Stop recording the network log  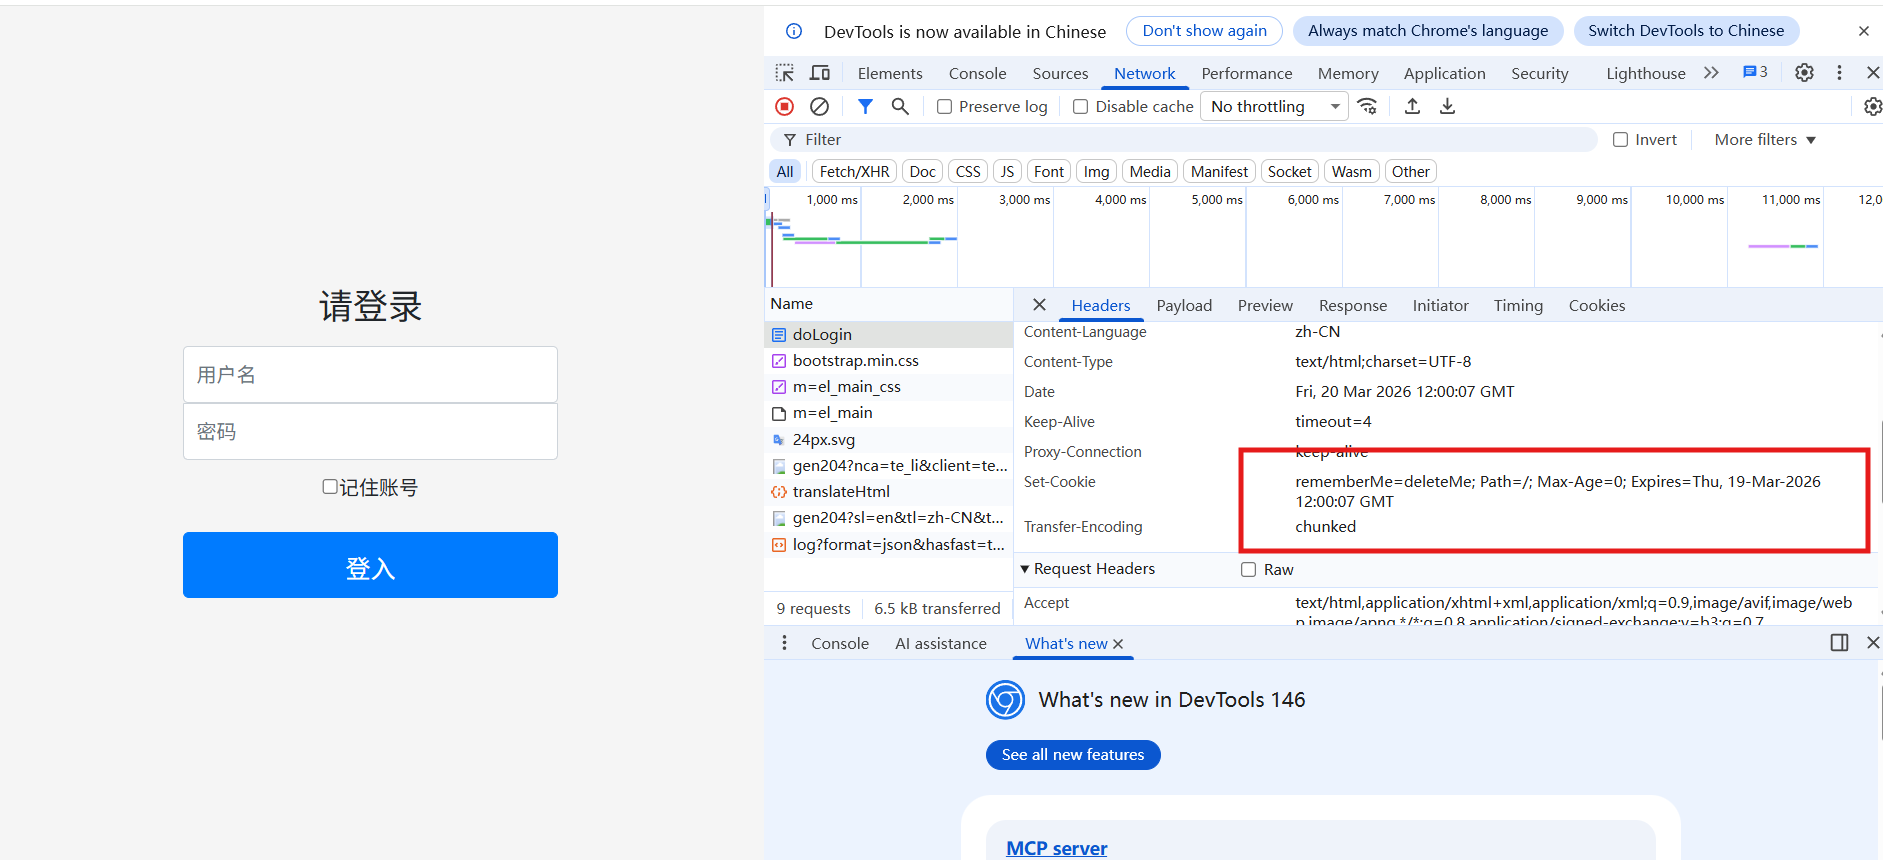click(x=785, y=106)
